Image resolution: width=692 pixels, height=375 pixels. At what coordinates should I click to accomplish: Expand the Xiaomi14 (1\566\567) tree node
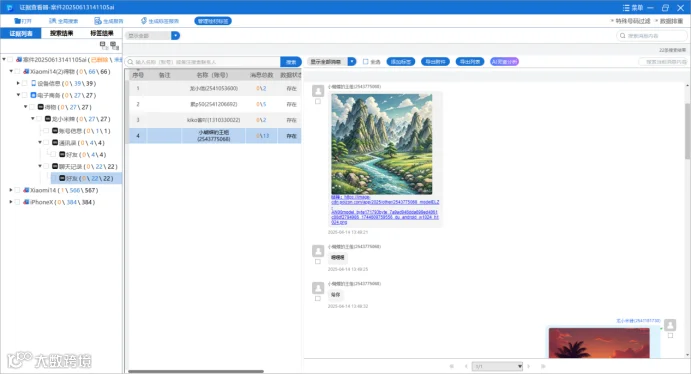[x=11, y=190]
